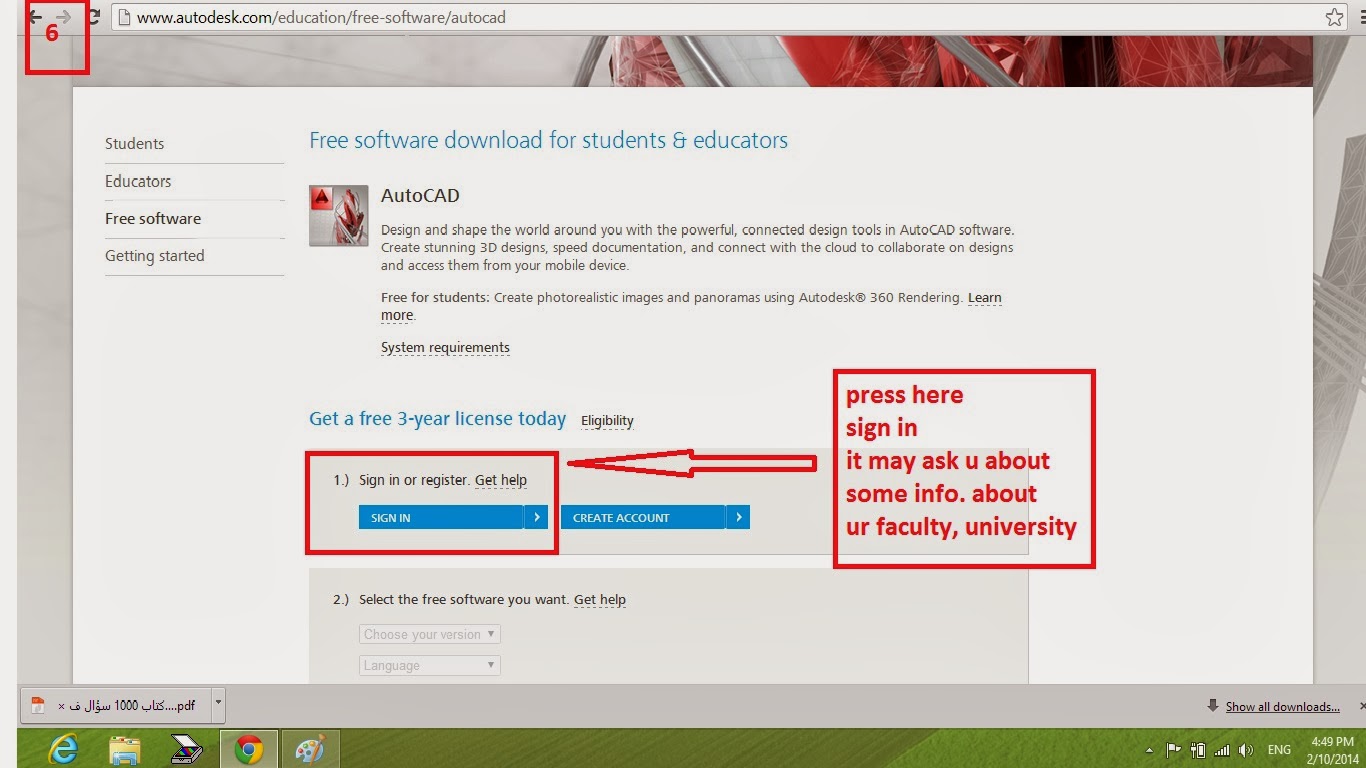Click arrow beside SIGN IN button
The image size is (1366, 768).
[536, 517]
